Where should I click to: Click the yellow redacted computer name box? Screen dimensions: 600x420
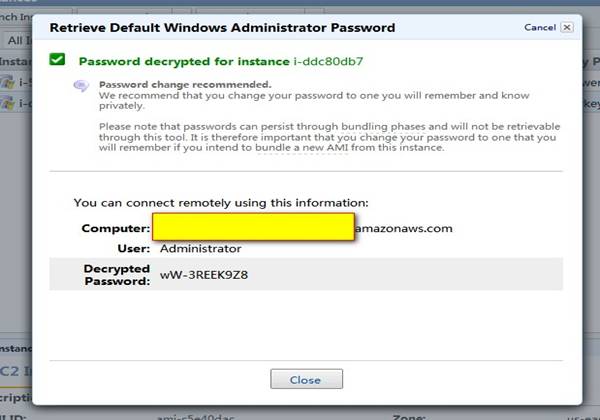(253, 227)
